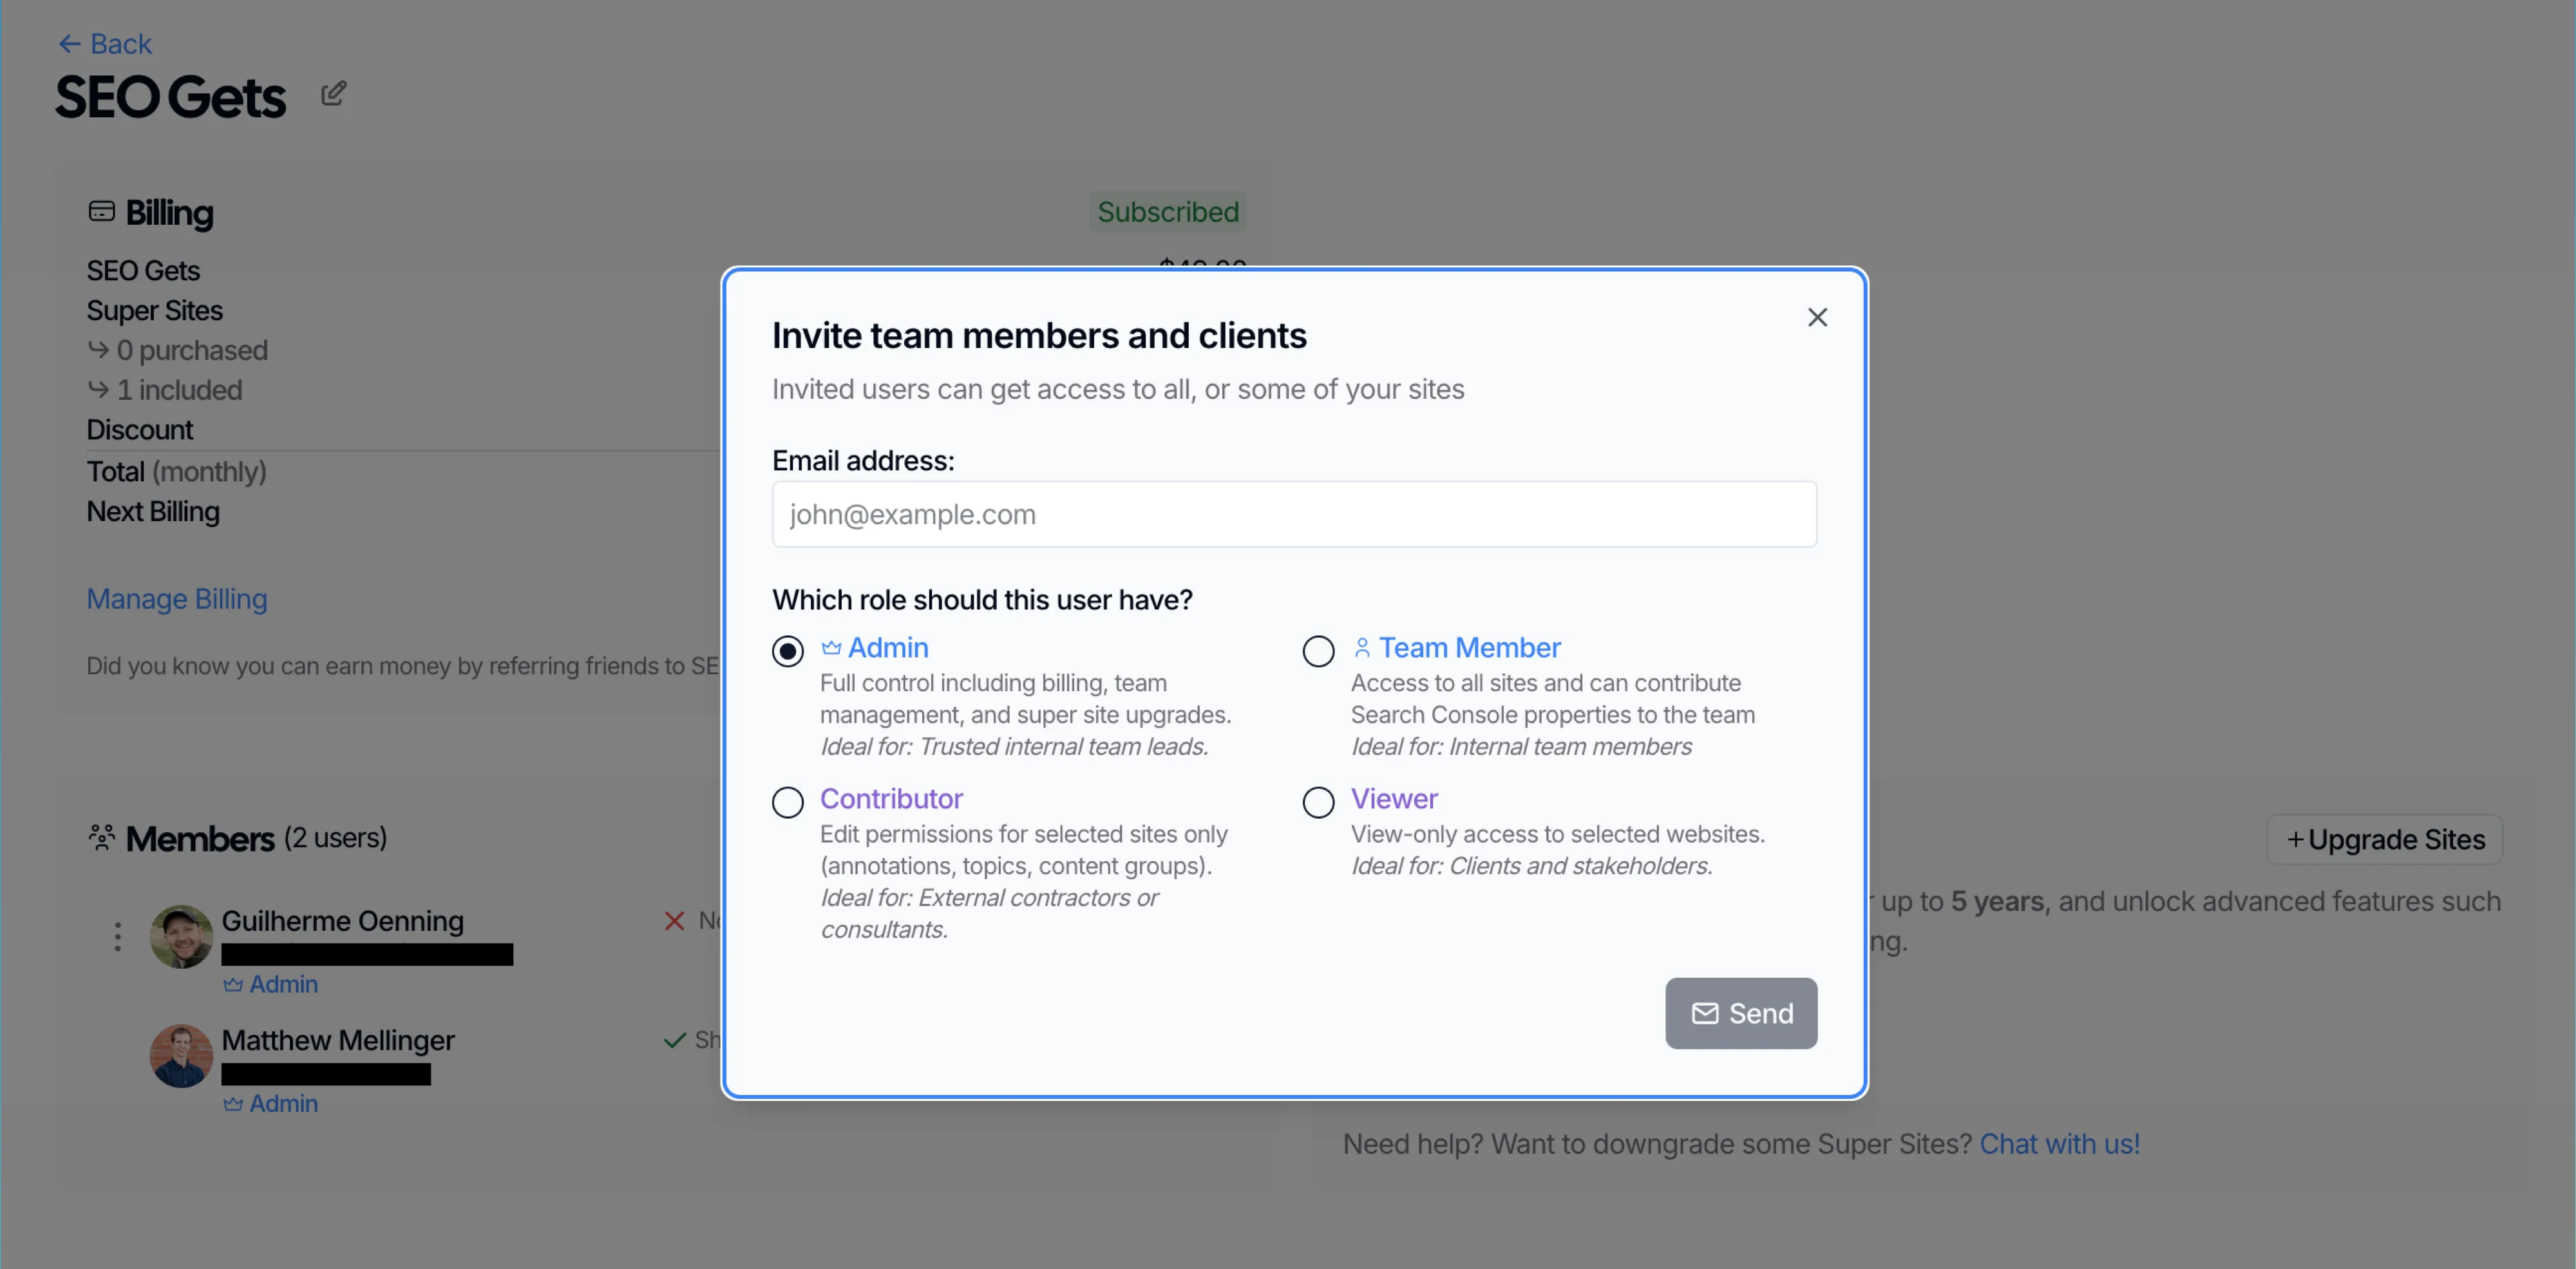
Task: Open the three-dot menu beside Guilherme Oenning
Action: pos(117,936)
